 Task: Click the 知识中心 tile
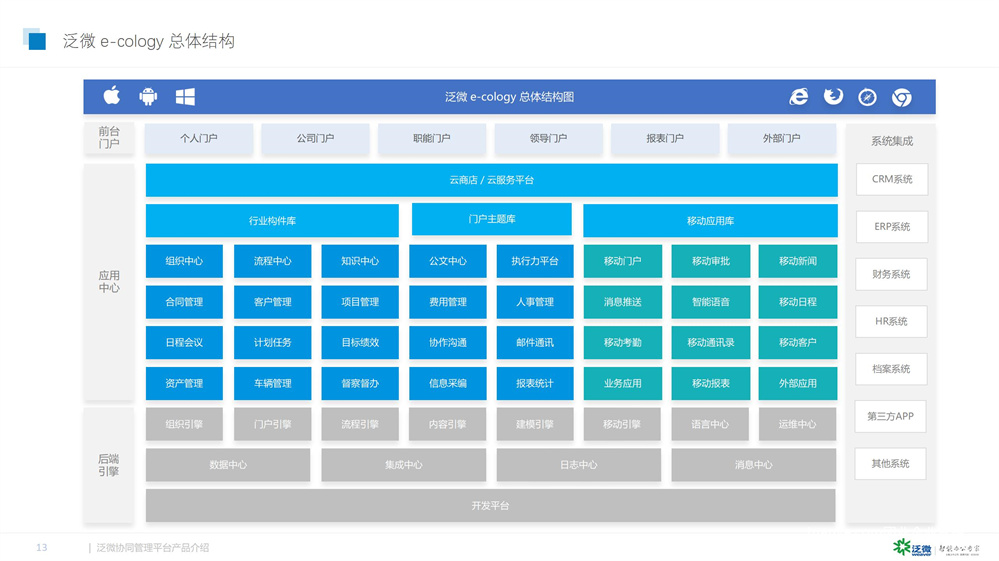[360, 261]
